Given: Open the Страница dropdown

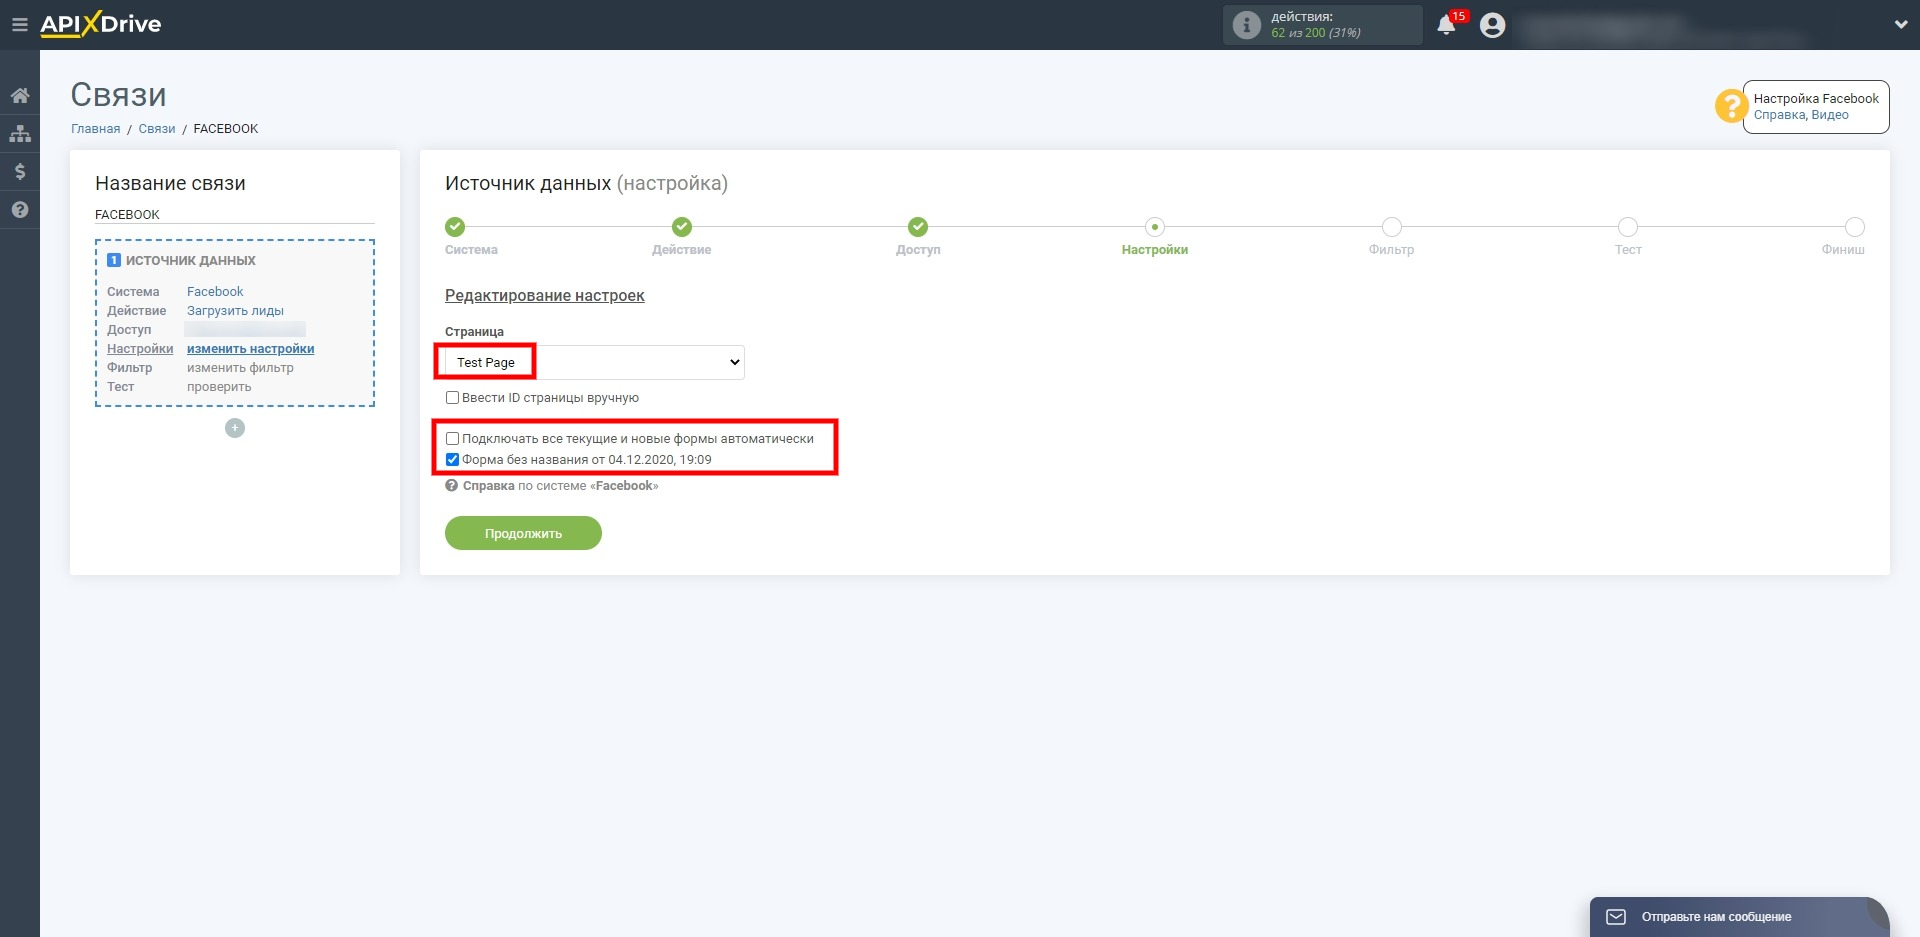Looking at the screenshot, I should [595, 362].
